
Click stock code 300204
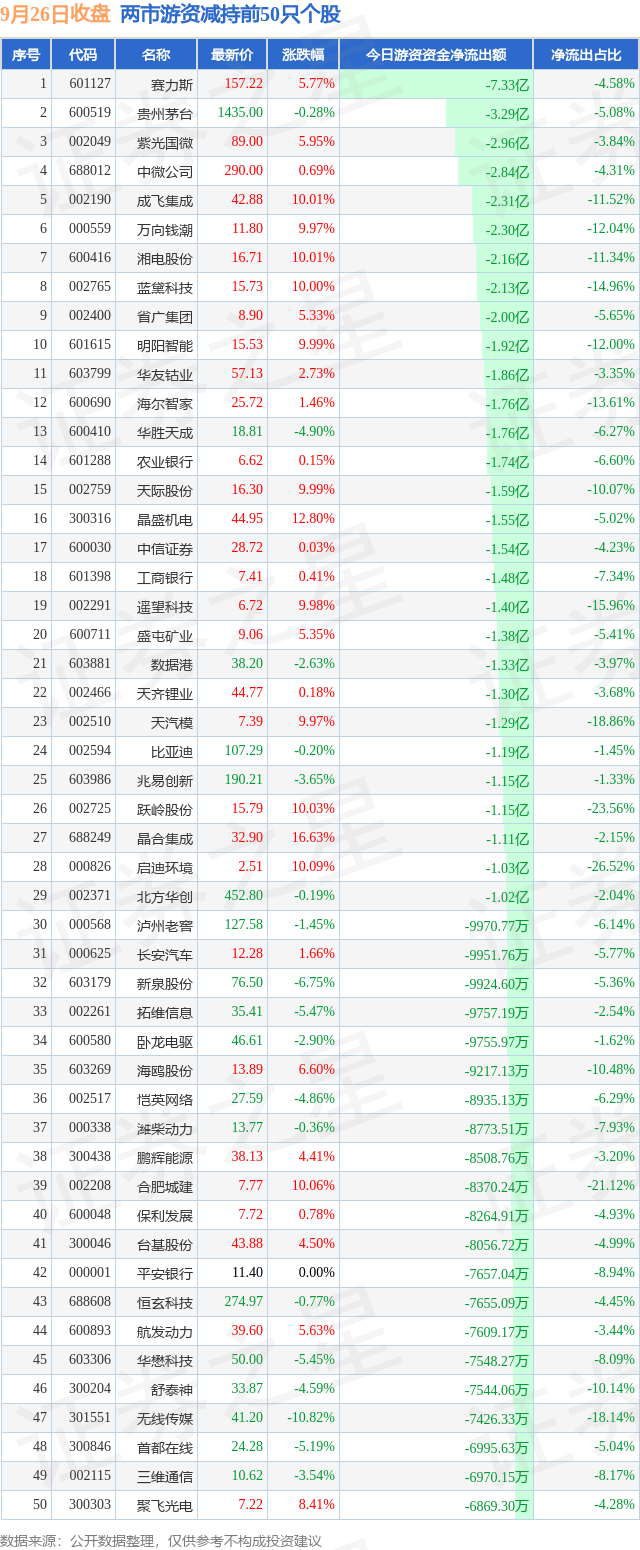(89, 1389)
